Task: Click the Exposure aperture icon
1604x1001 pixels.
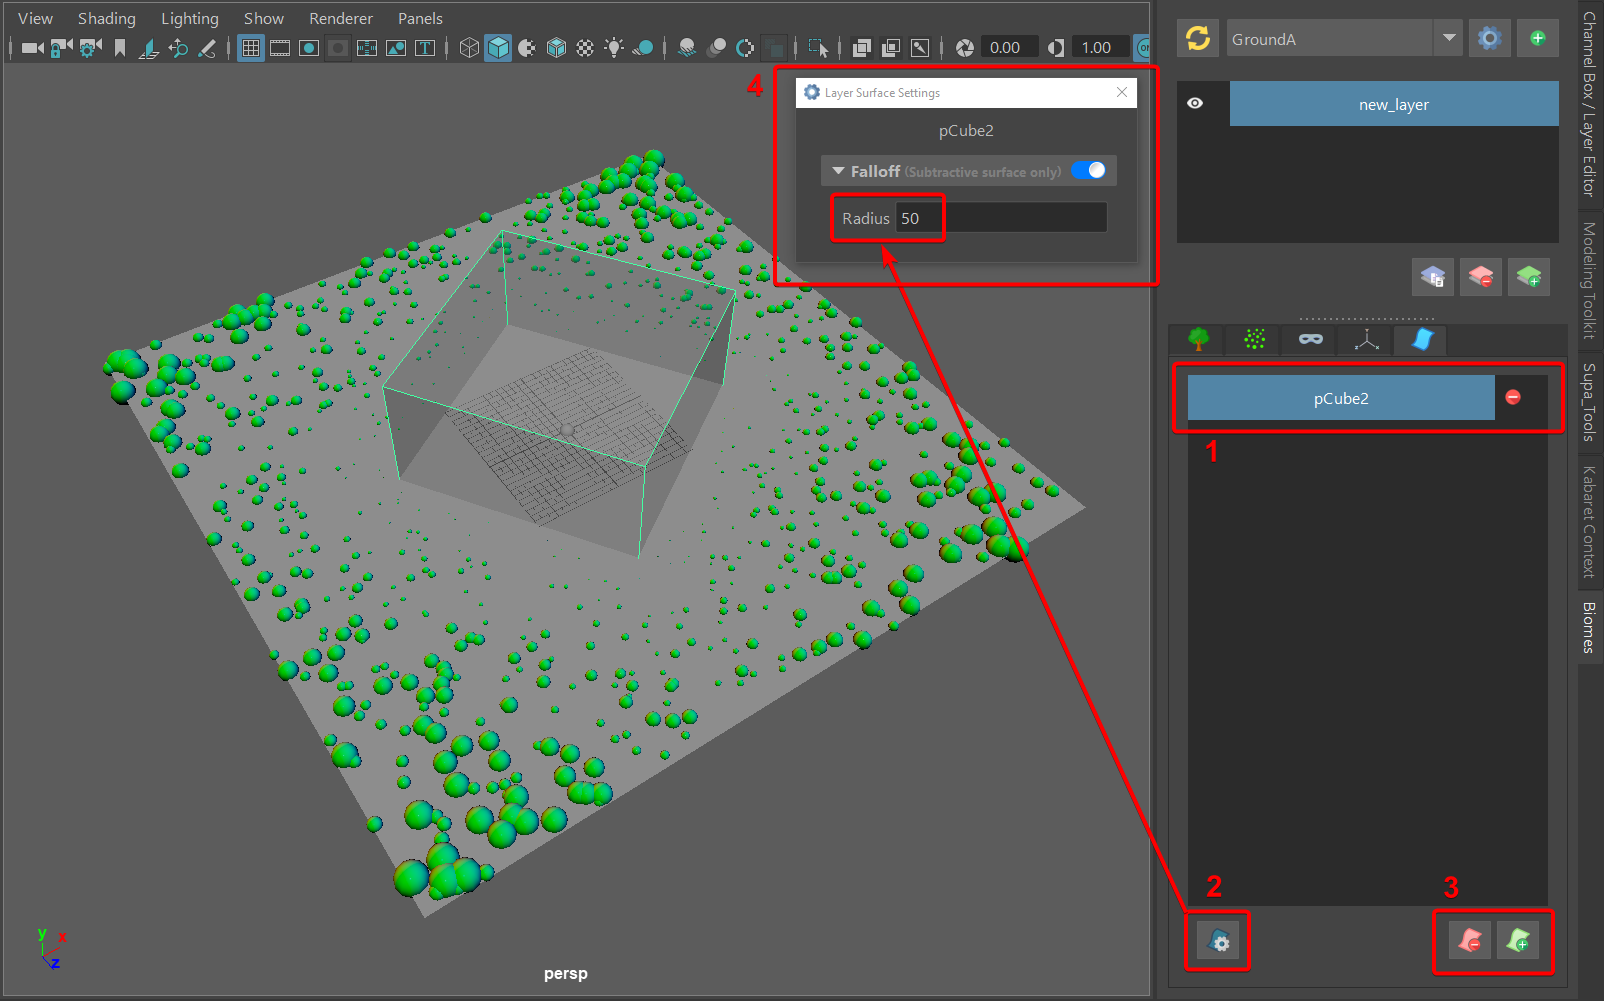Action: tap(964, 47)
